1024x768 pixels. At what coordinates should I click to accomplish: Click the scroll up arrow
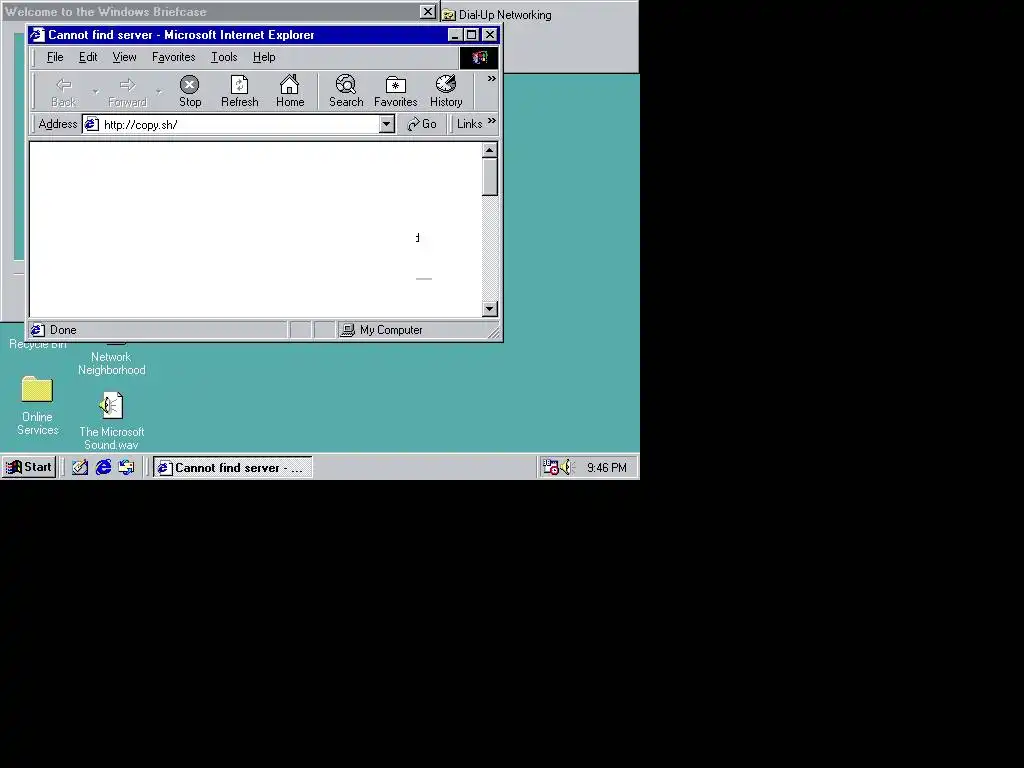490,150
